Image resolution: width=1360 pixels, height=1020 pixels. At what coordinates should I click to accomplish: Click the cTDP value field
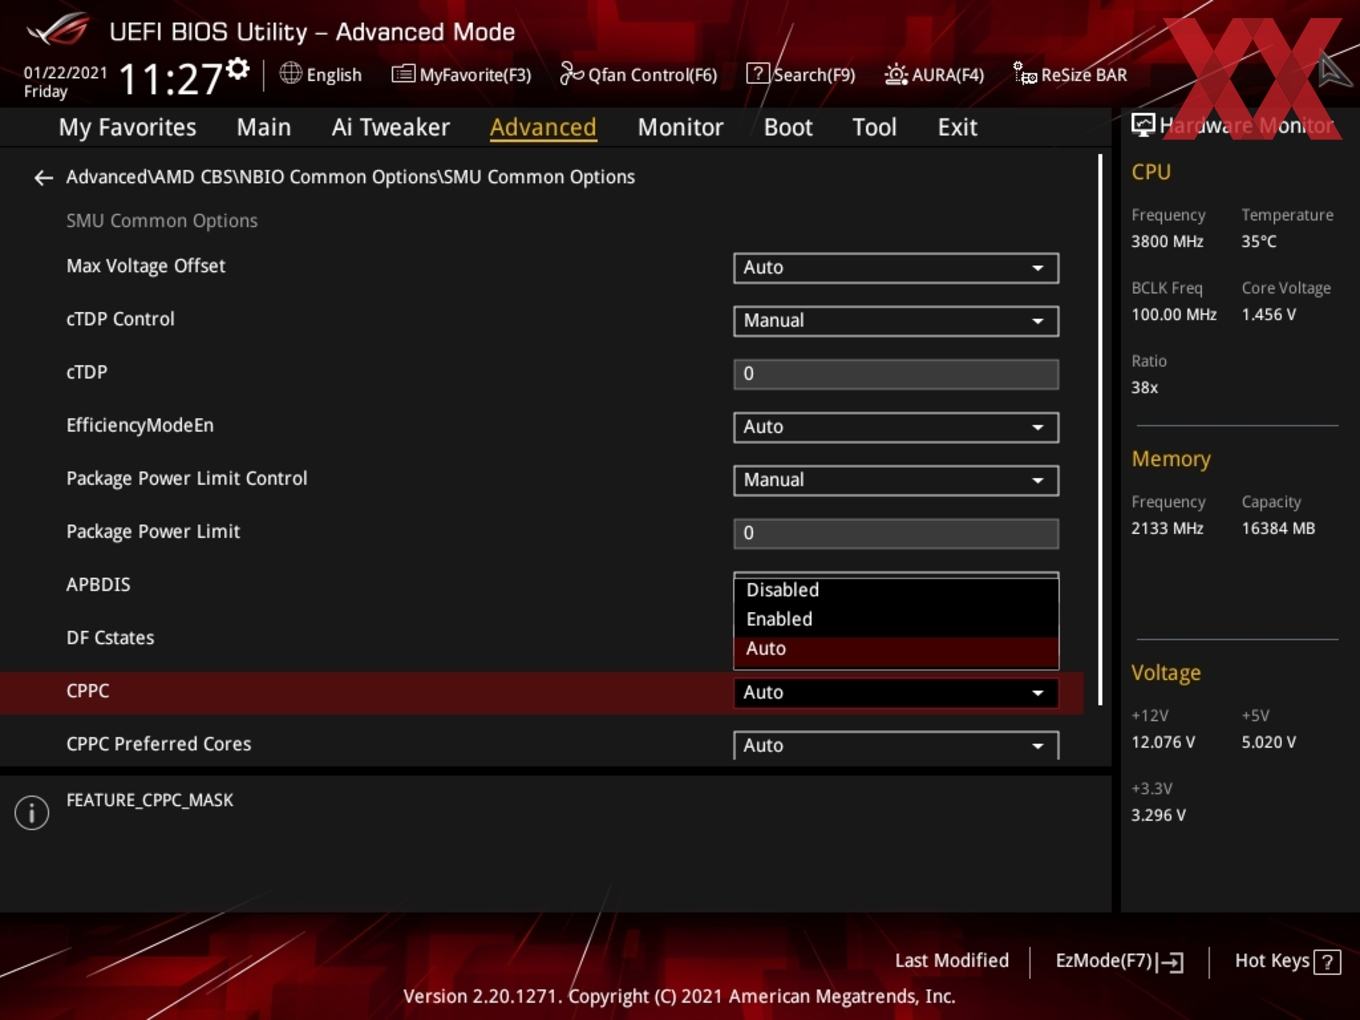[896, 374]
